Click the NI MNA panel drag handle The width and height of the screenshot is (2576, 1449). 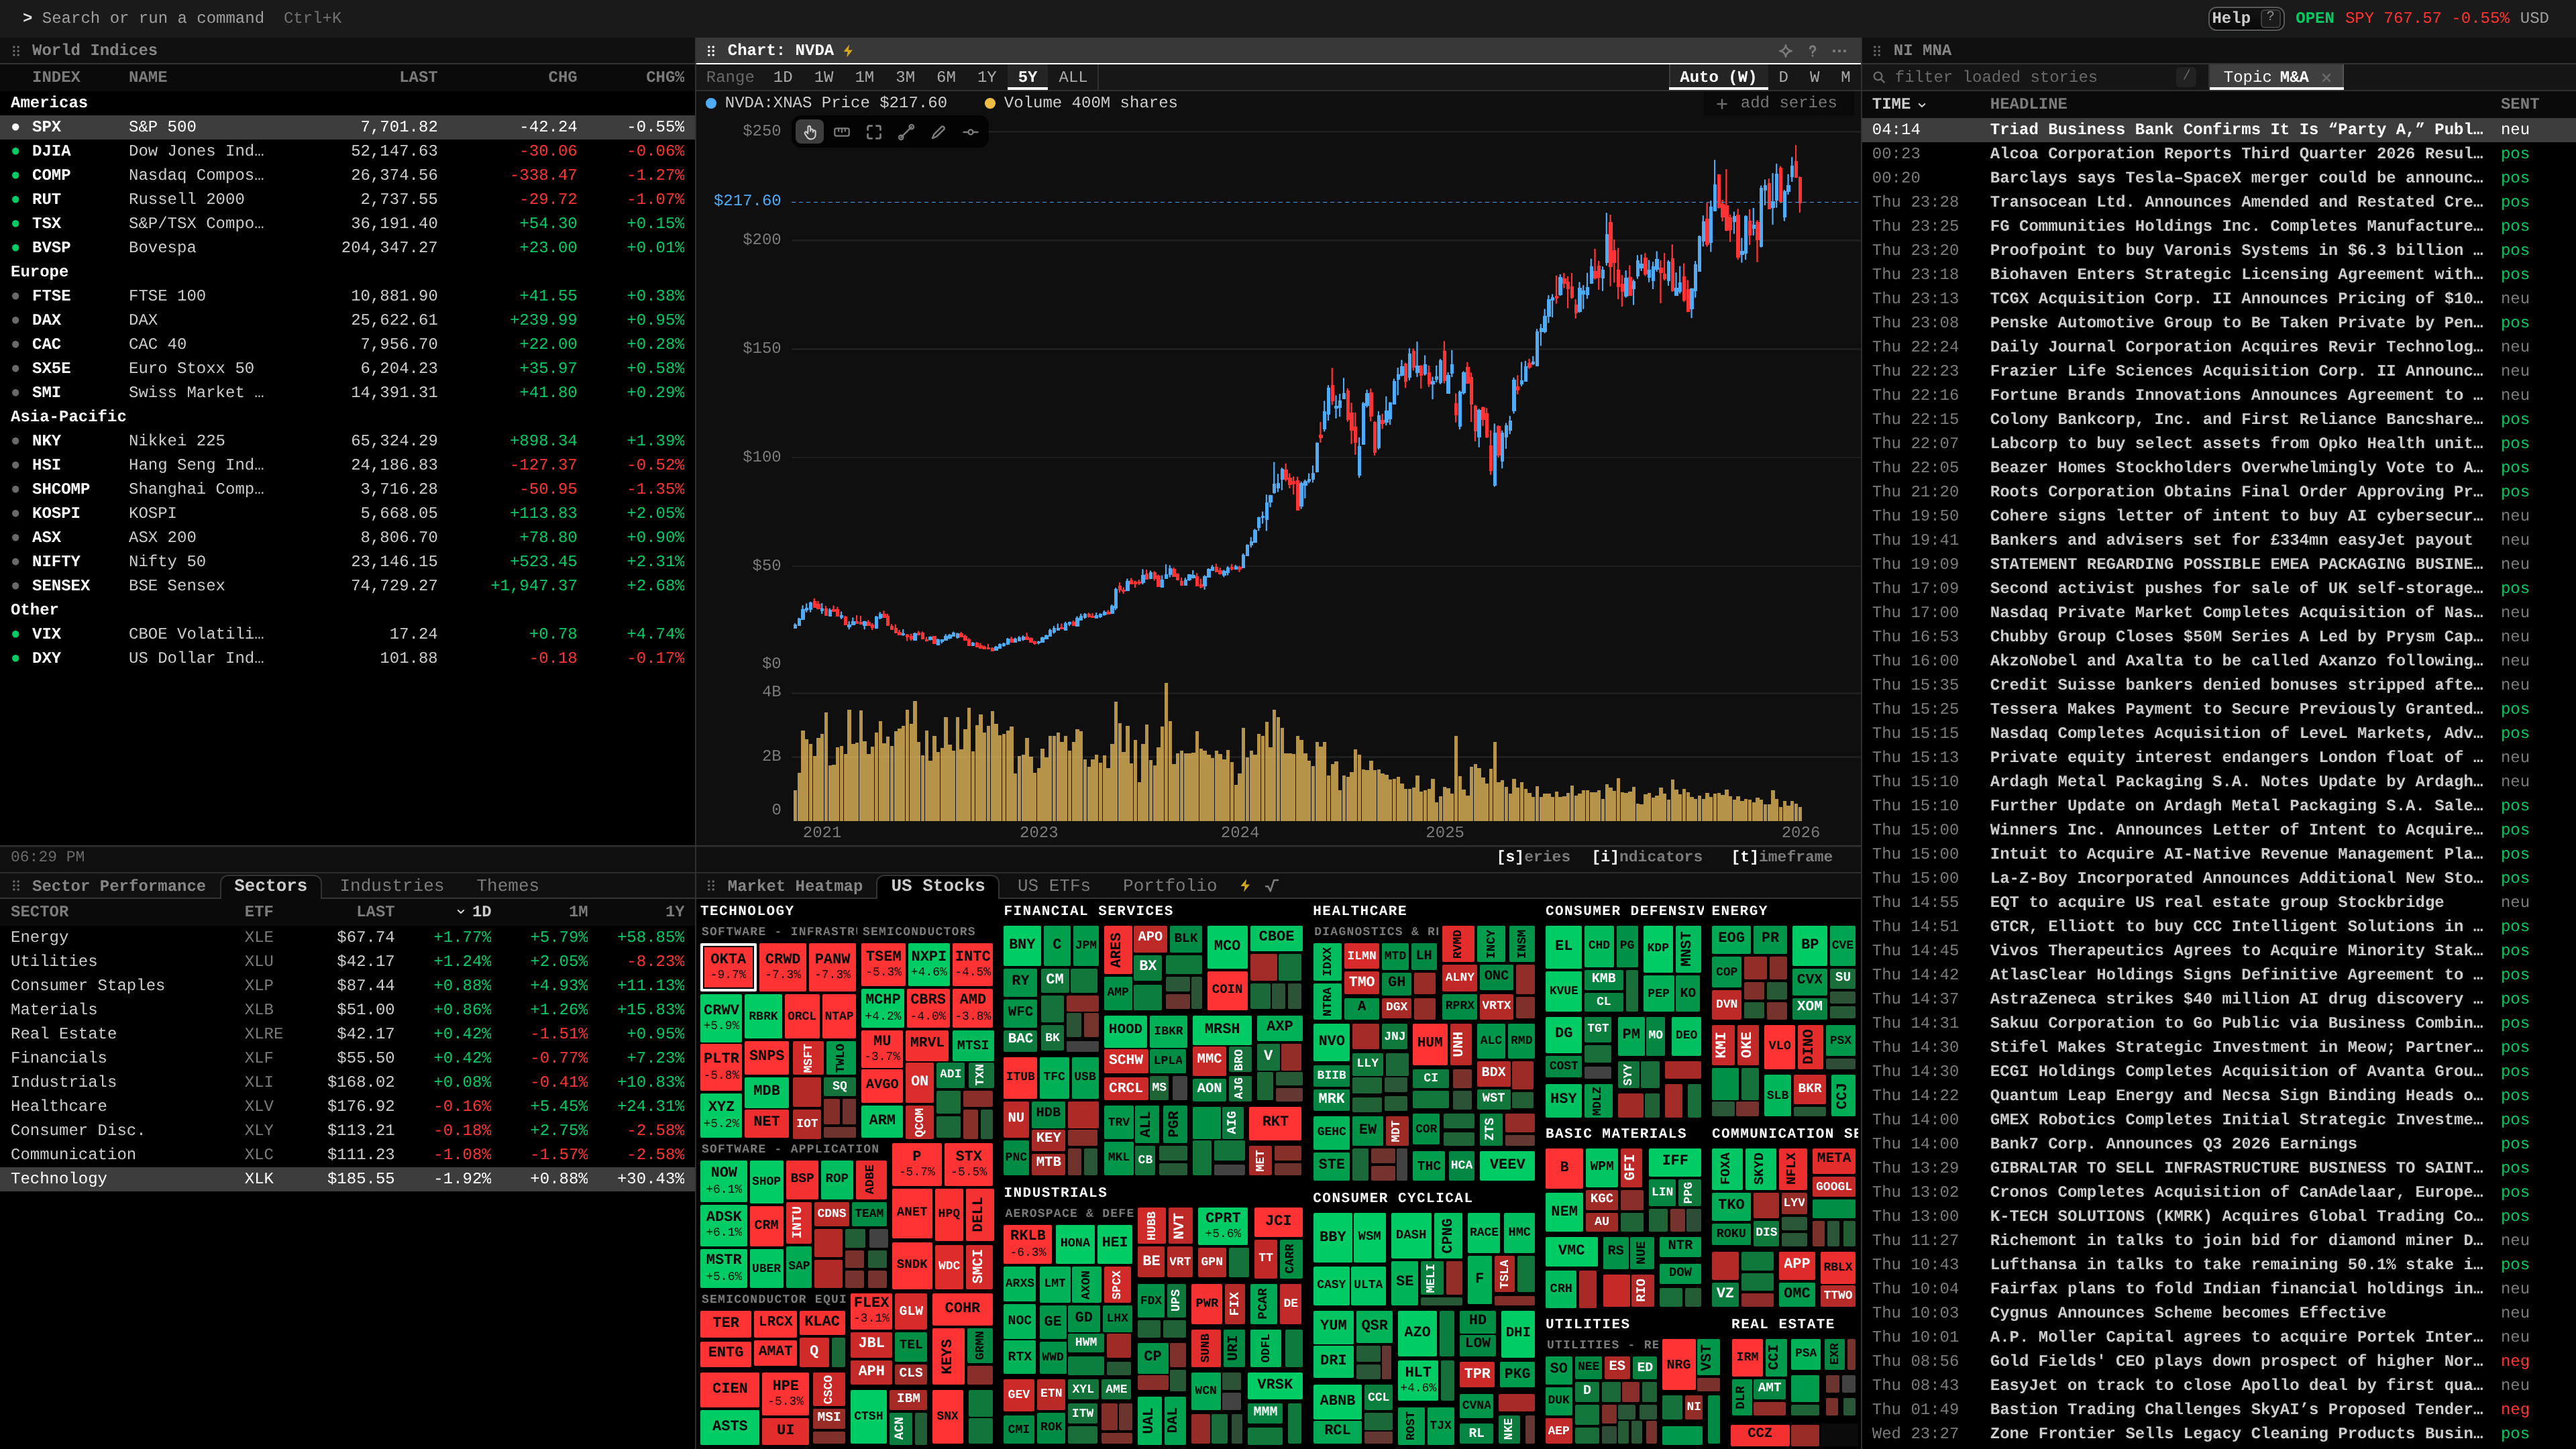[x=1877, y=50]
